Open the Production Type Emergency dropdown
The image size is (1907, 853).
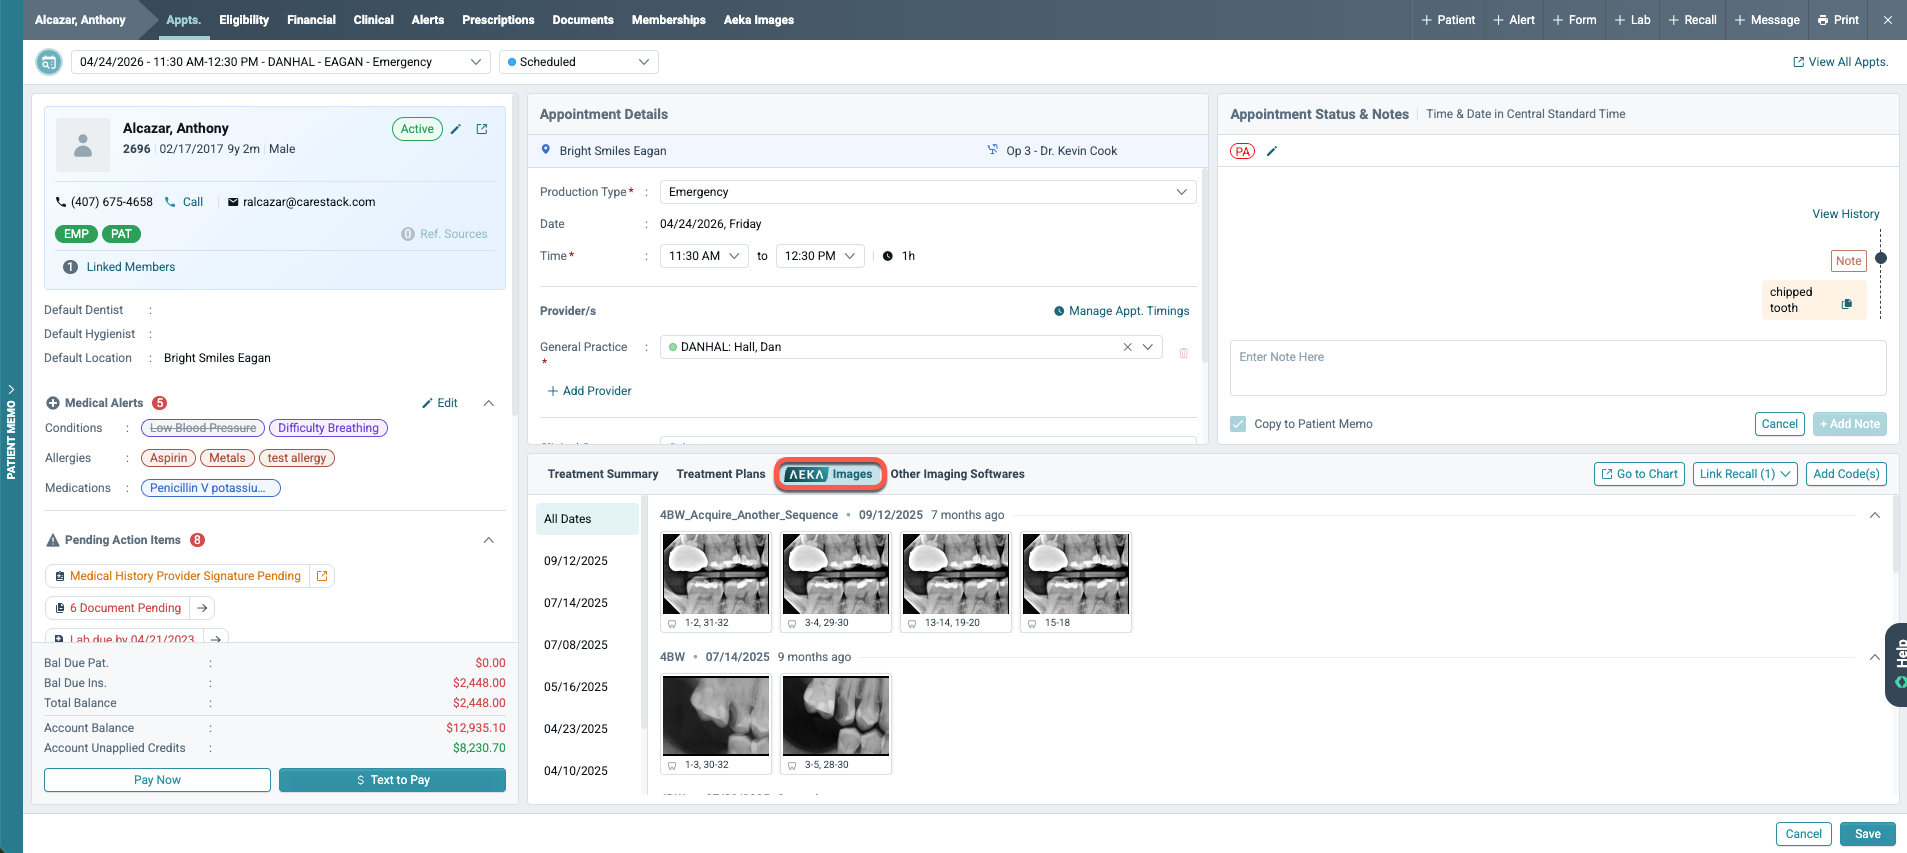point(928,192)
